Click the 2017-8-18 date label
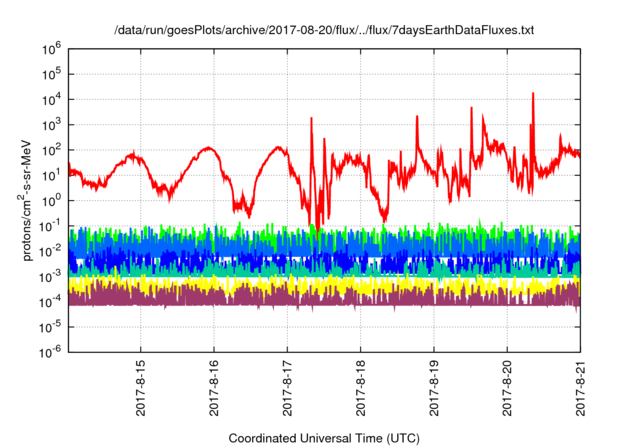This screenshot has height=448, width=640. (360, 388)
